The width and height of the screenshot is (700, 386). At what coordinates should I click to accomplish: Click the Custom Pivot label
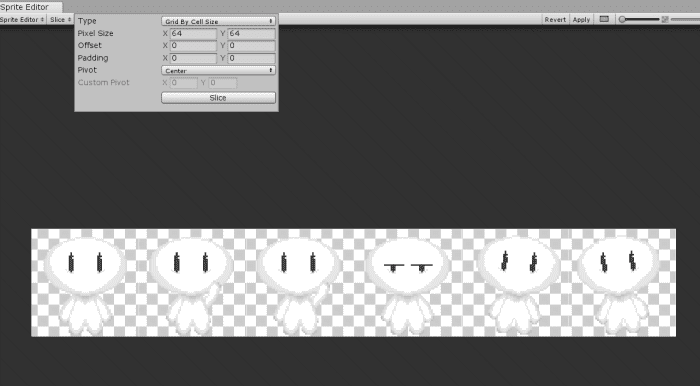pos(104,83)
